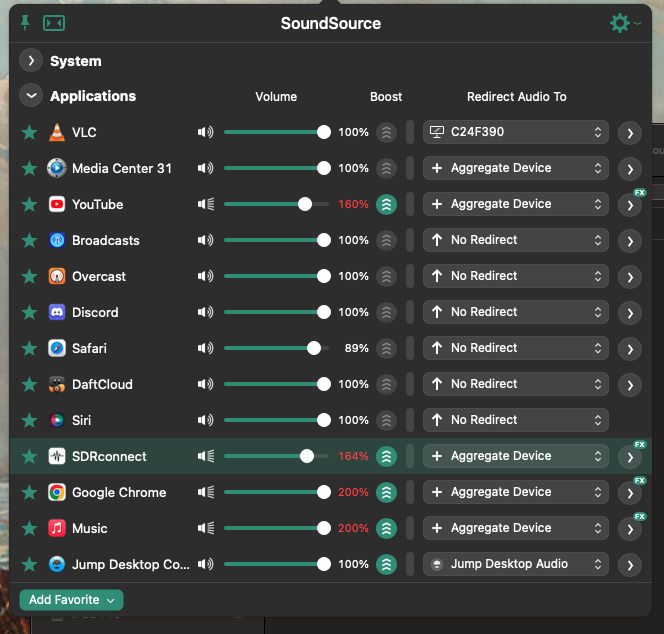Image resolution: width=664 pixels, height=634 pixels.
Task: Open Media Center 31 redirect dropdown
Action: click(x=516, y=168)
